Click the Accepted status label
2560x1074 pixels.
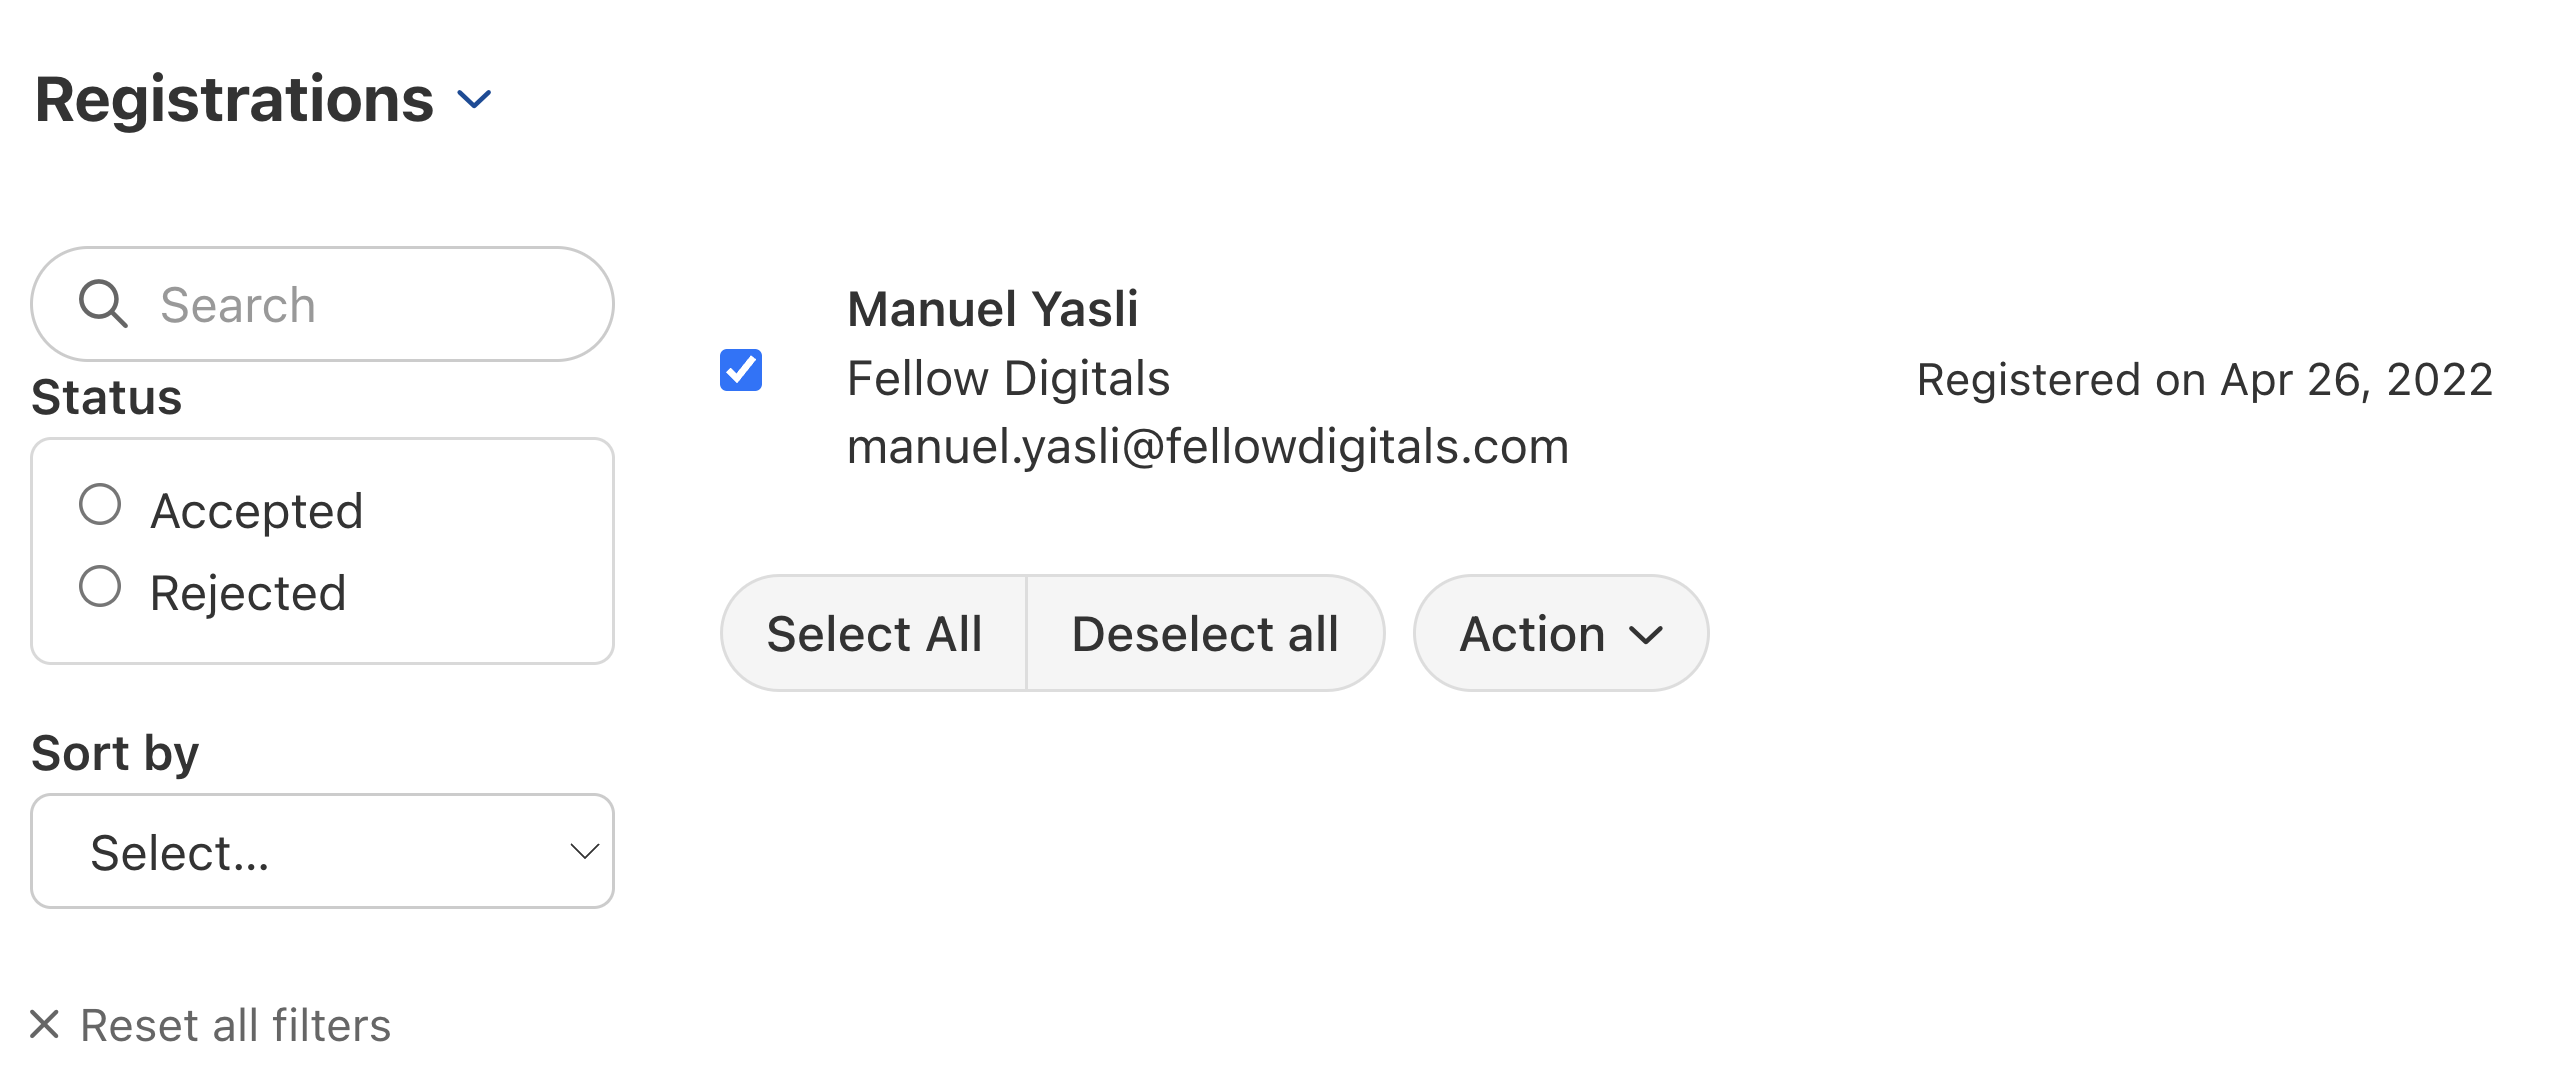[256, 511]
